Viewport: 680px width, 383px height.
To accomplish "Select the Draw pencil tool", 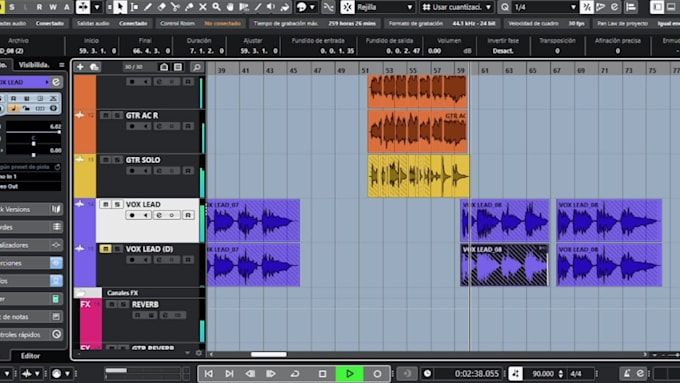I will [148, 7].
